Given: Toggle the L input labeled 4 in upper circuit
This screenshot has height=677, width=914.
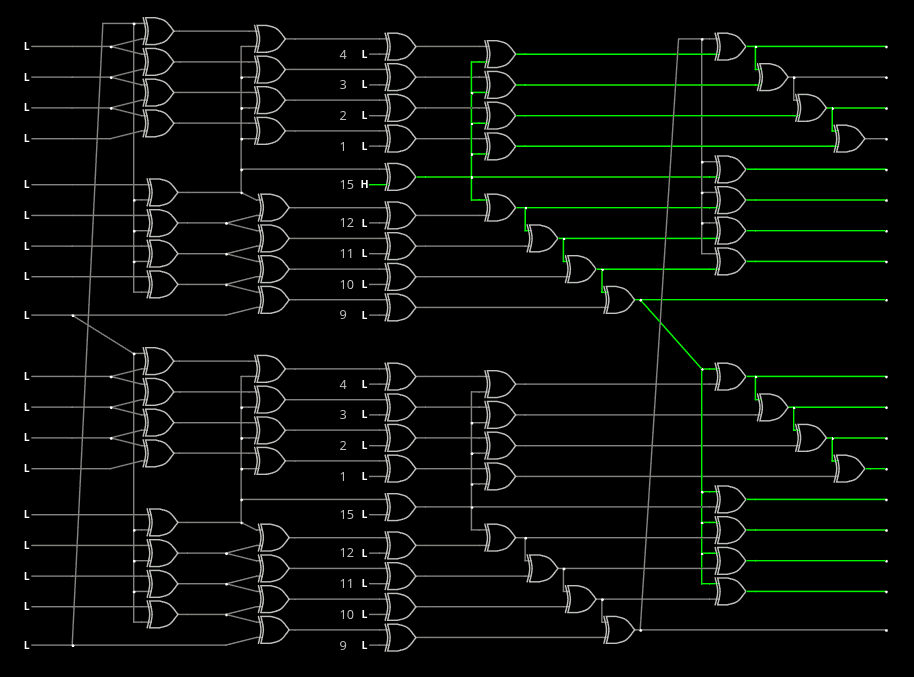Looking at the screenshot, I should (364, 55).
